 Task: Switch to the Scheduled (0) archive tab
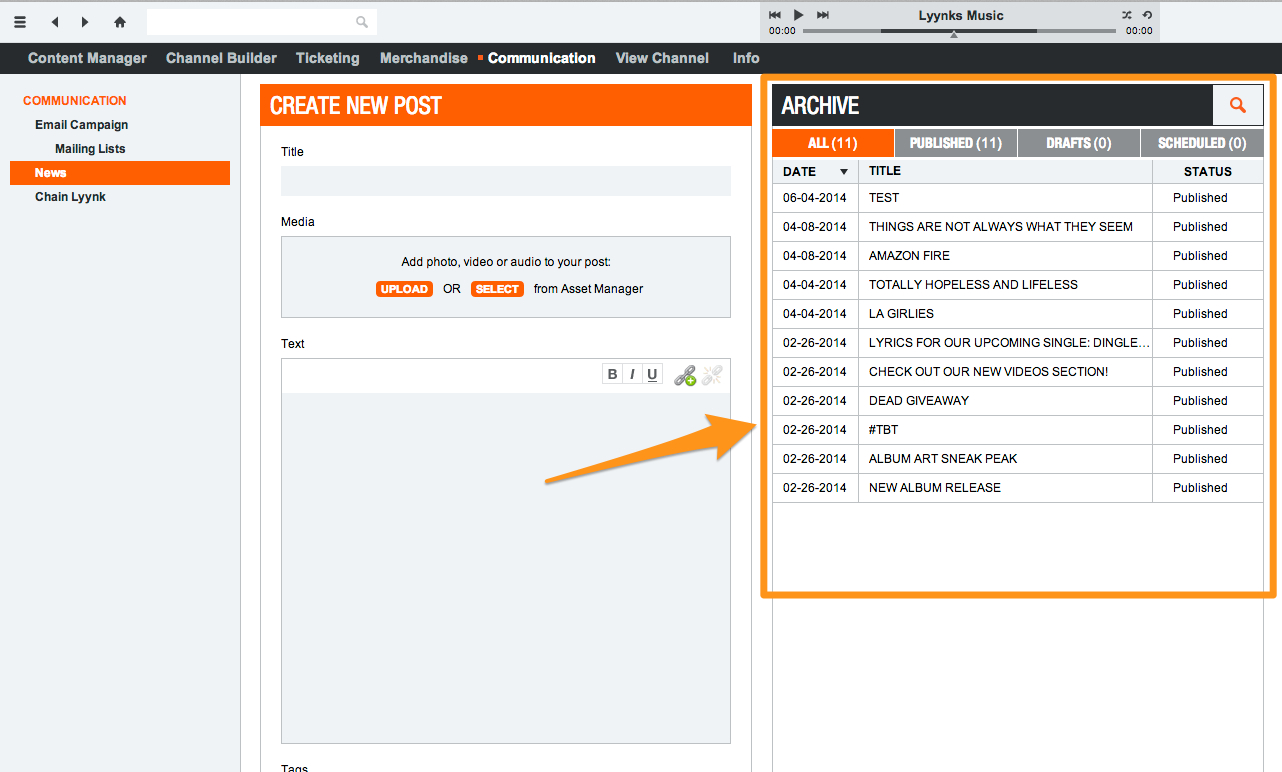(1202, 143)
